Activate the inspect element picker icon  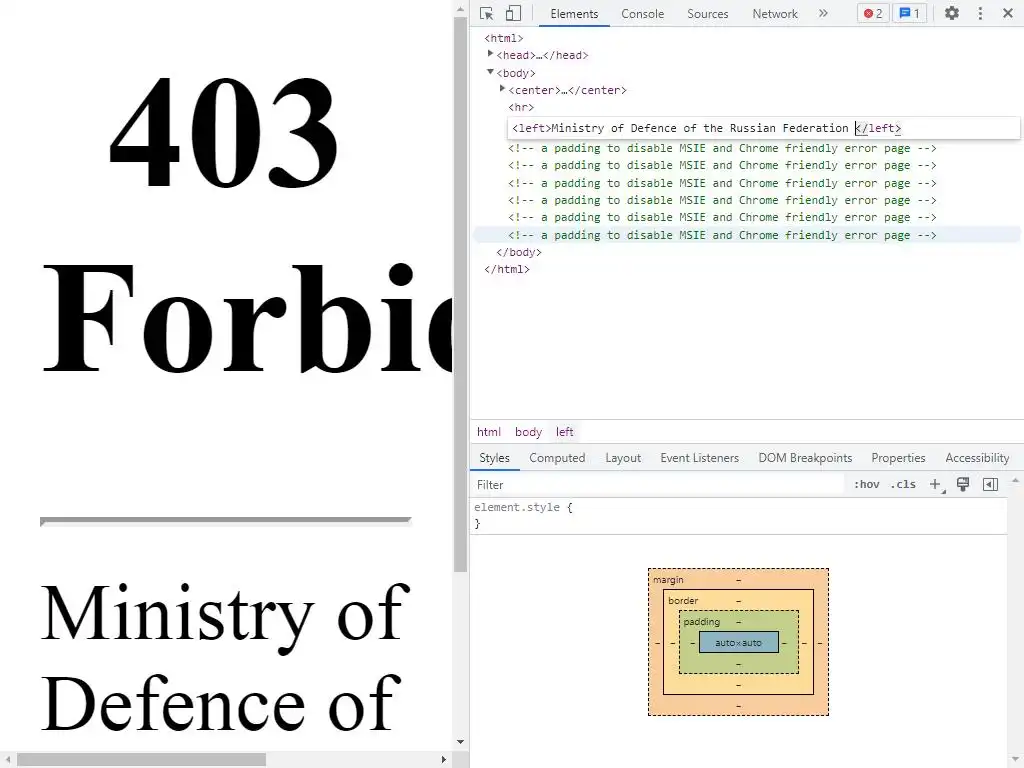coord(487,13)
